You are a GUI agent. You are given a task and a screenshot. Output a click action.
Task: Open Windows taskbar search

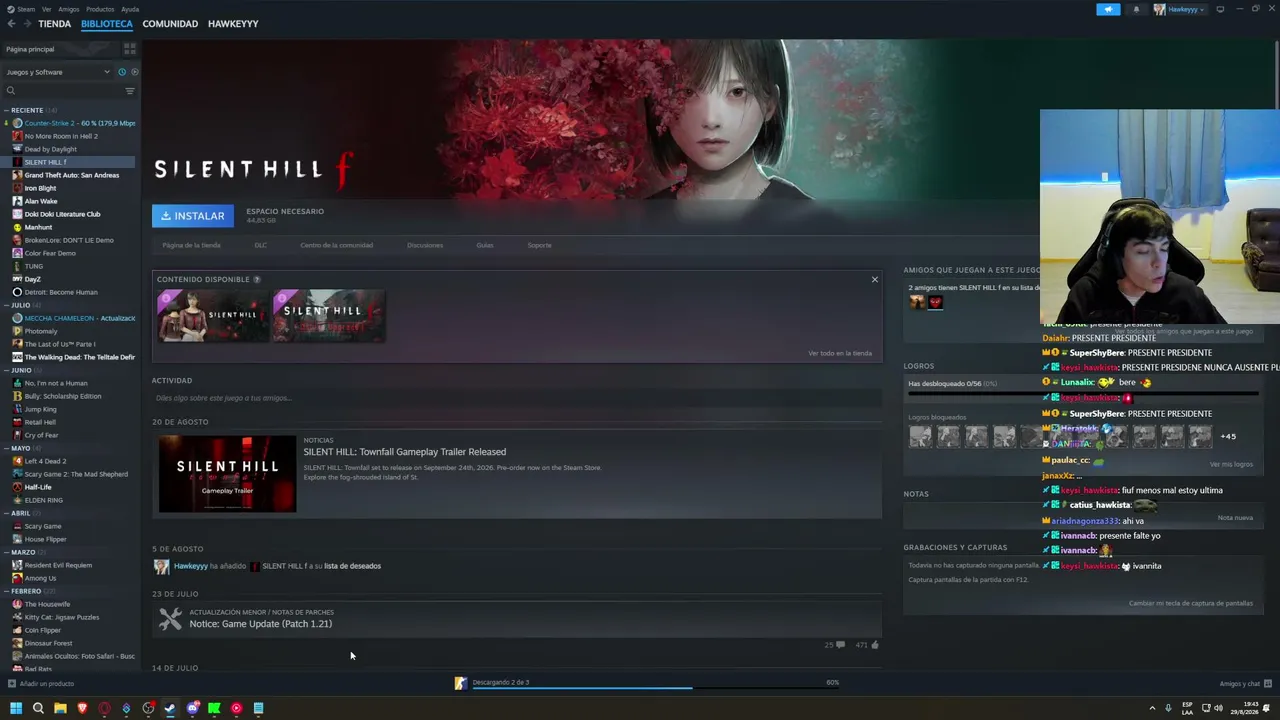pyautogui.click(x=38, y=708)
